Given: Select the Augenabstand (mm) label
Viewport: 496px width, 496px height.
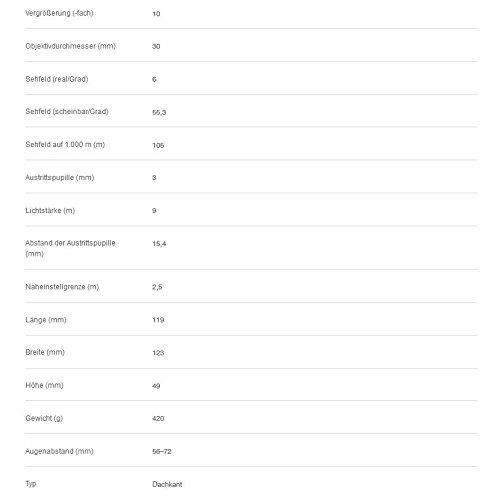Looking at the screenshot, I should tap(59, 451).
